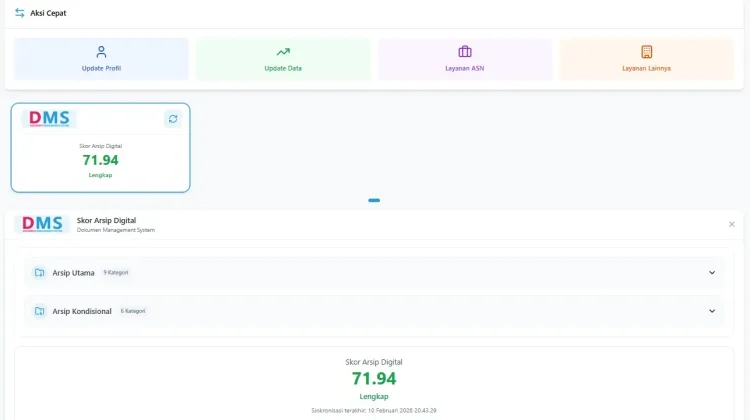Click the blue carousel indicator dot
The image size is (750, 420).
[374, 200]
